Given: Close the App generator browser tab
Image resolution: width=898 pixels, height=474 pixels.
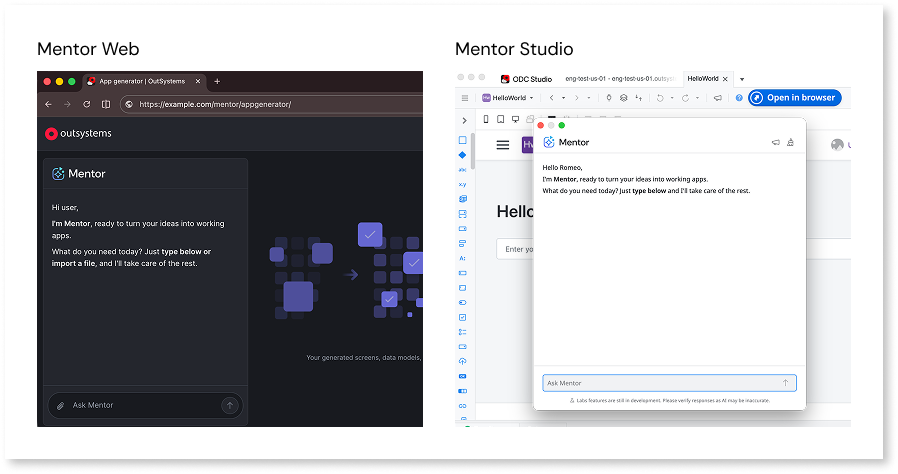Looking at the screenshot, I should click(x=198, y=81).
